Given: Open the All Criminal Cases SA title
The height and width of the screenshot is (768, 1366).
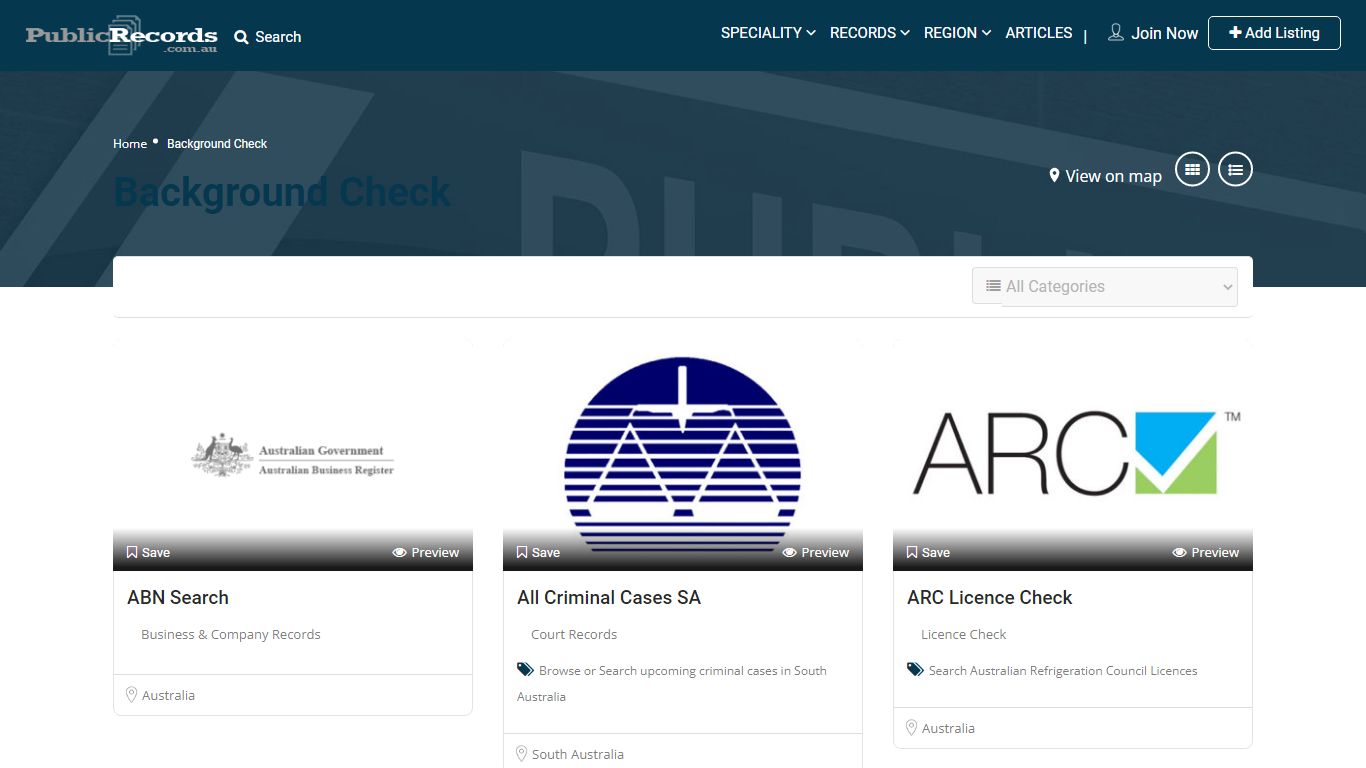Looking at the screenshot, I should [609, 598].
